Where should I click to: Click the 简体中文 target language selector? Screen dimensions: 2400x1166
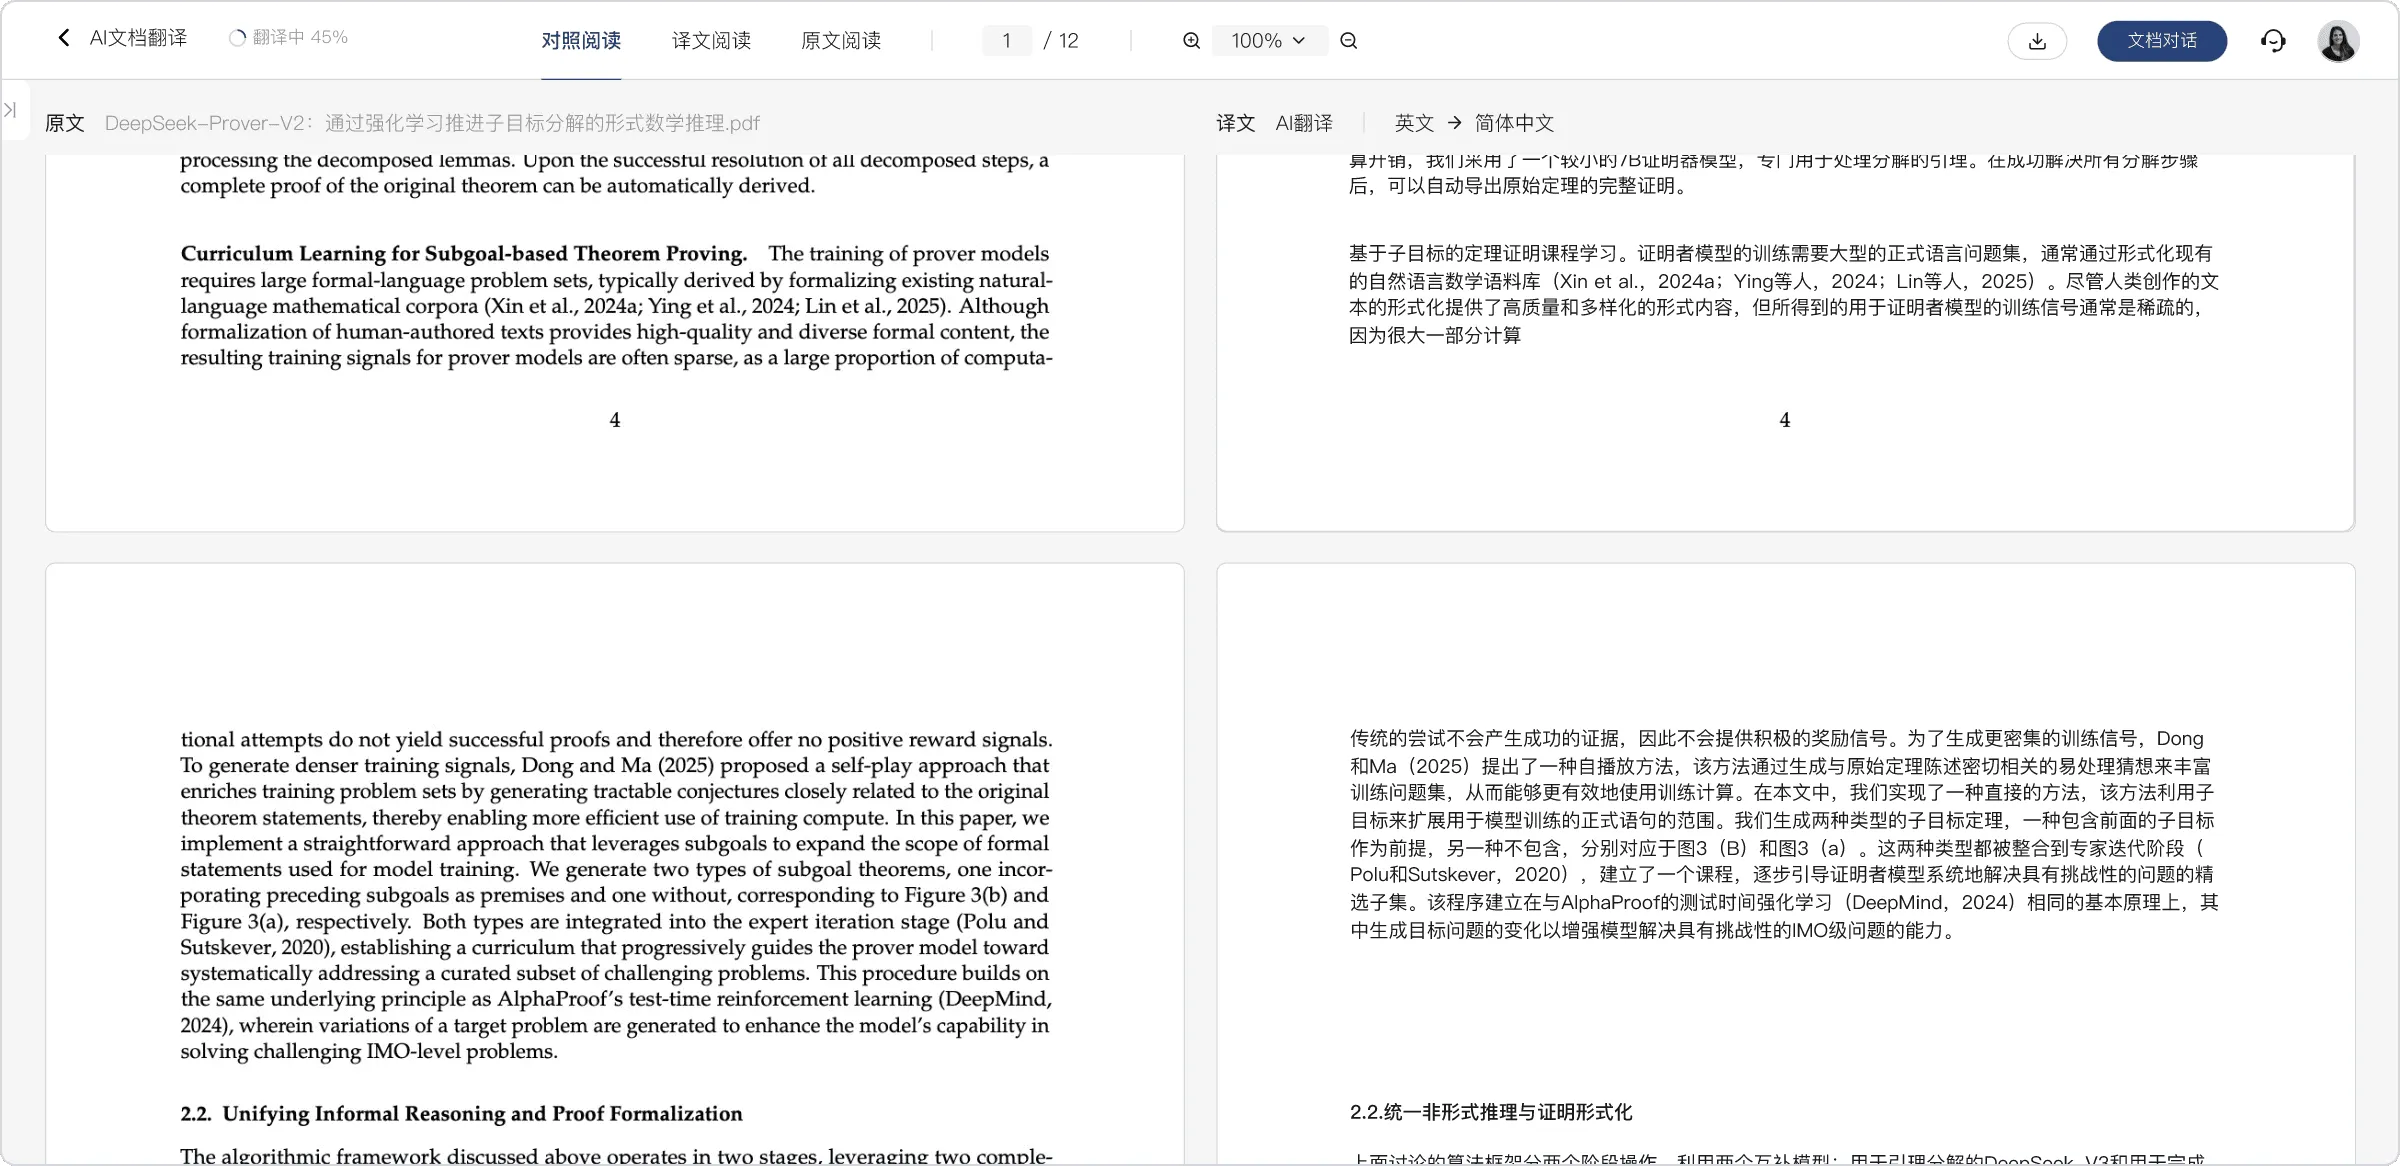coord(1514,123)
